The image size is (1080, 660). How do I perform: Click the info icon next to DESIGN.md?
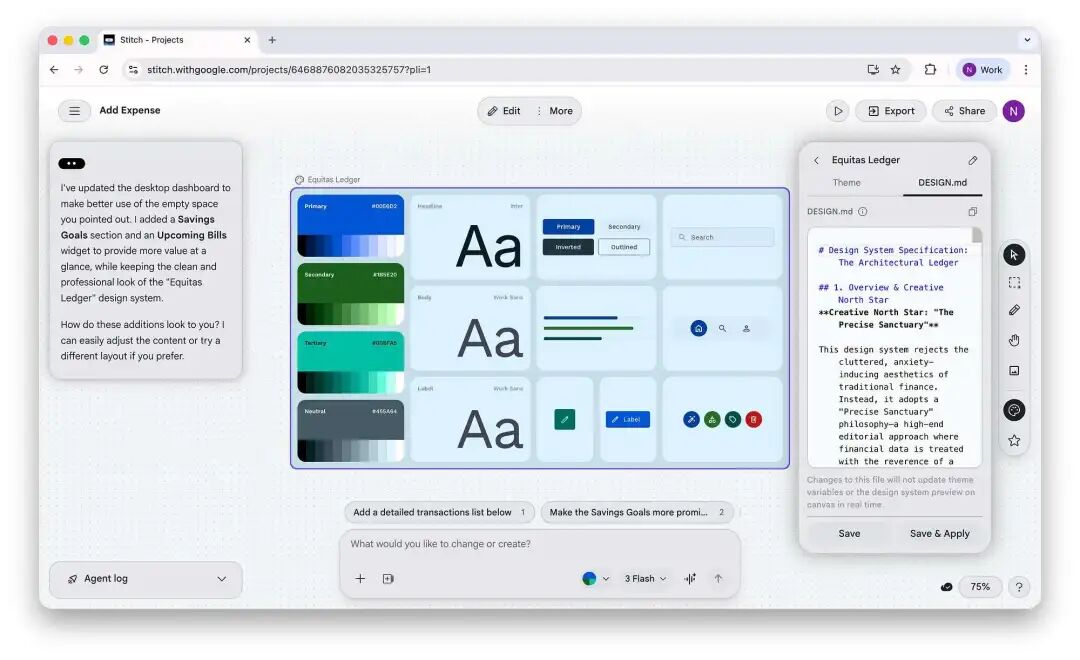click(x=862, y=212)
